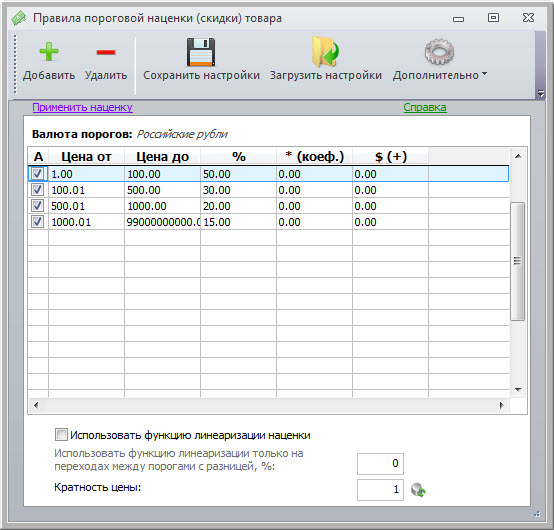Viewport: 554px width, 530px height.
Task: Click the refresh icon beside Кратность цены
Action: click(418, 490)
